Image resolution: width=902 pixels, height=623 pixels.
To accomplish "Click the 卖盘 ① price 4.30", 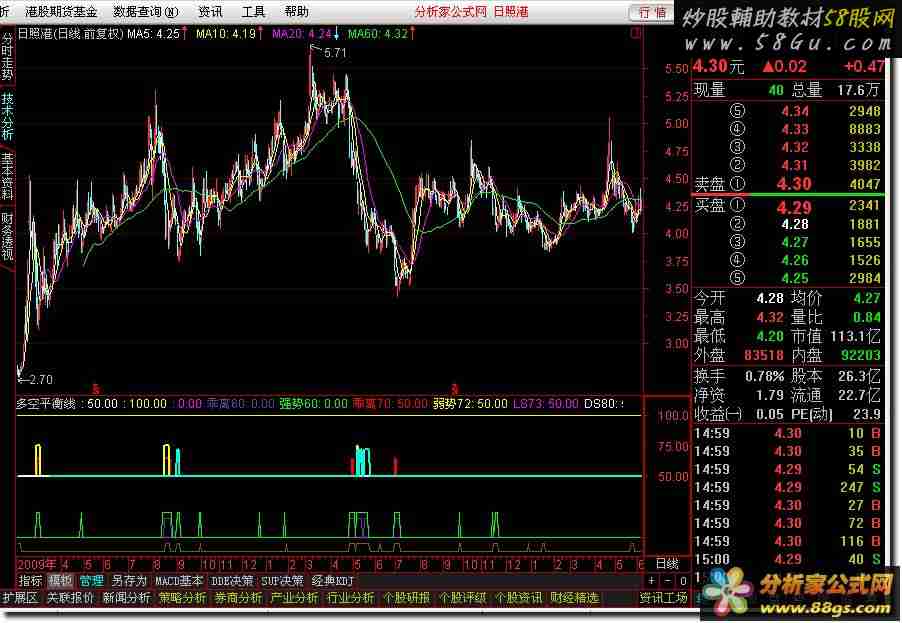I will [x=794, y=184].
